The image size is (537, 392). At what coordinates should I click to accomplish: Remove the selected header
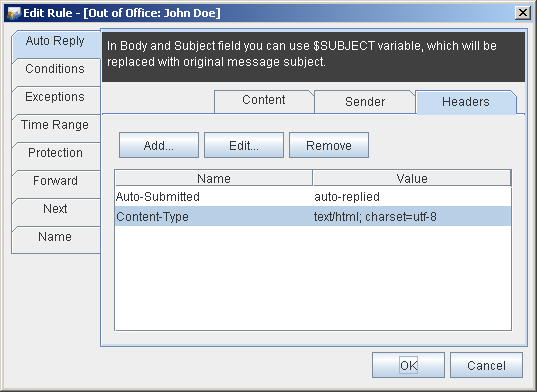tap(329, 145)
